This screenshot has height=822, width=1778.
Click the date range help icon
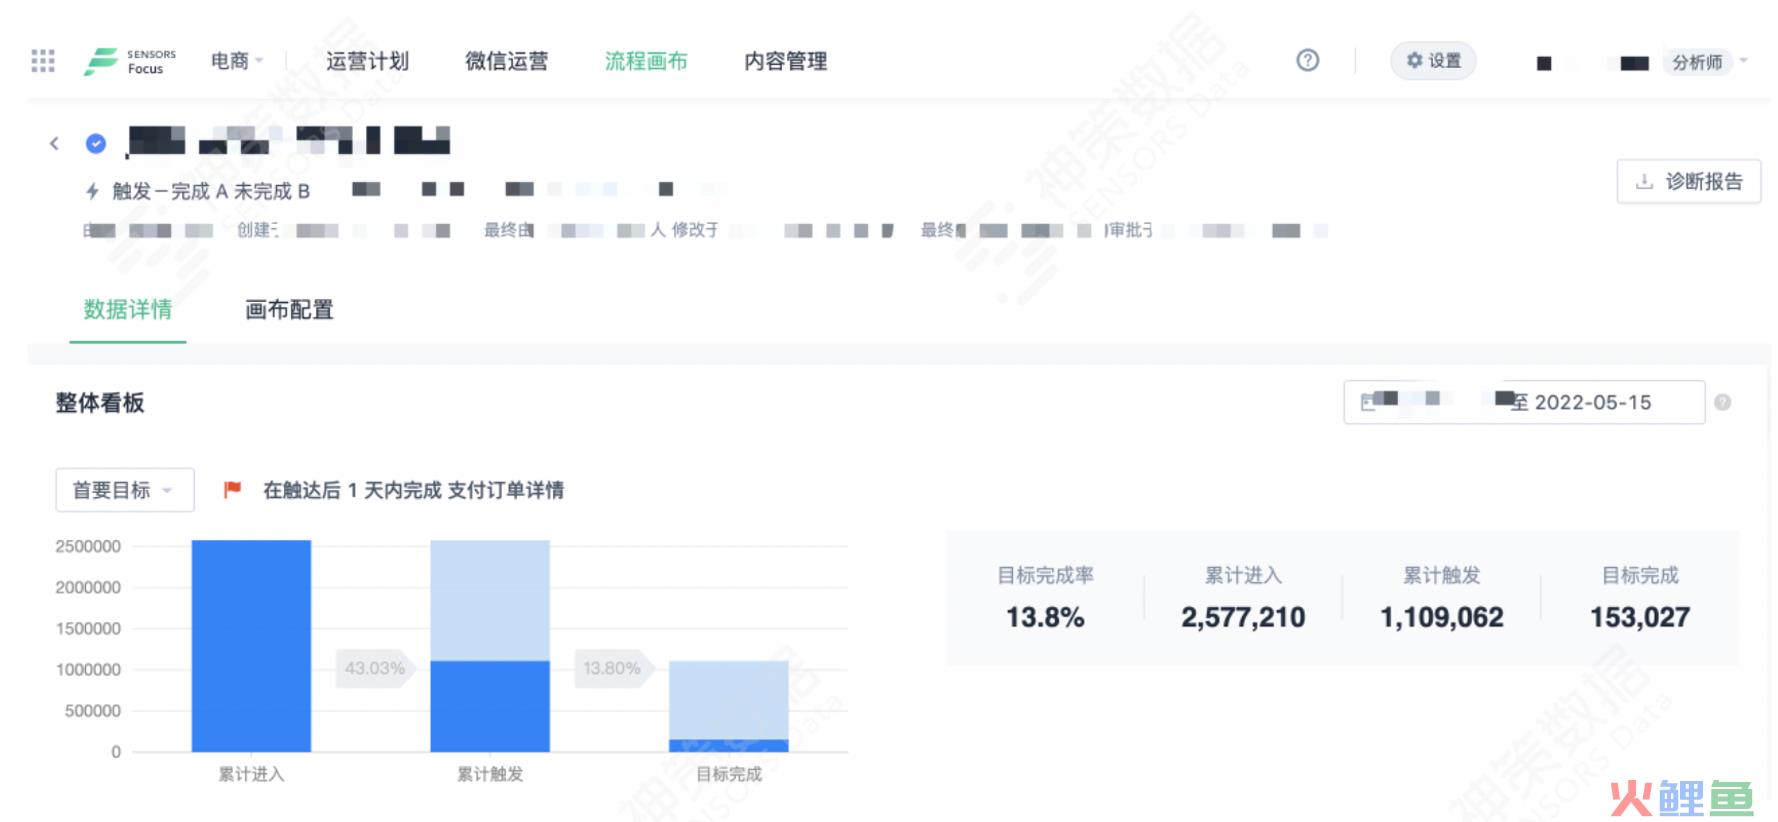click(1722, 402)
